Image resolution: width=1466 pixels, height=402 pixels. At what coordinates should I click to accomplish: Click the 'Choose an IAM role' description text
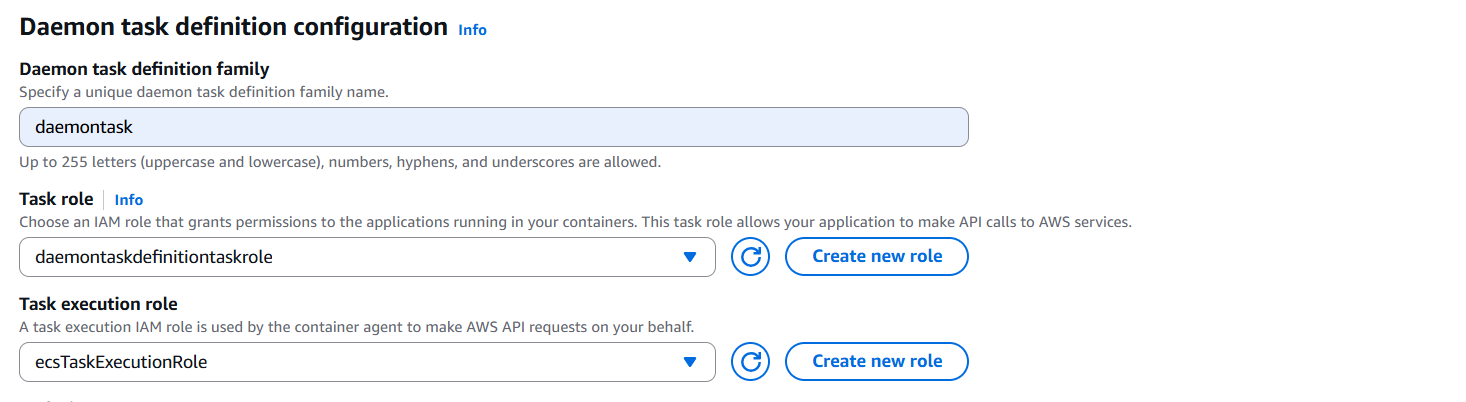575,221
